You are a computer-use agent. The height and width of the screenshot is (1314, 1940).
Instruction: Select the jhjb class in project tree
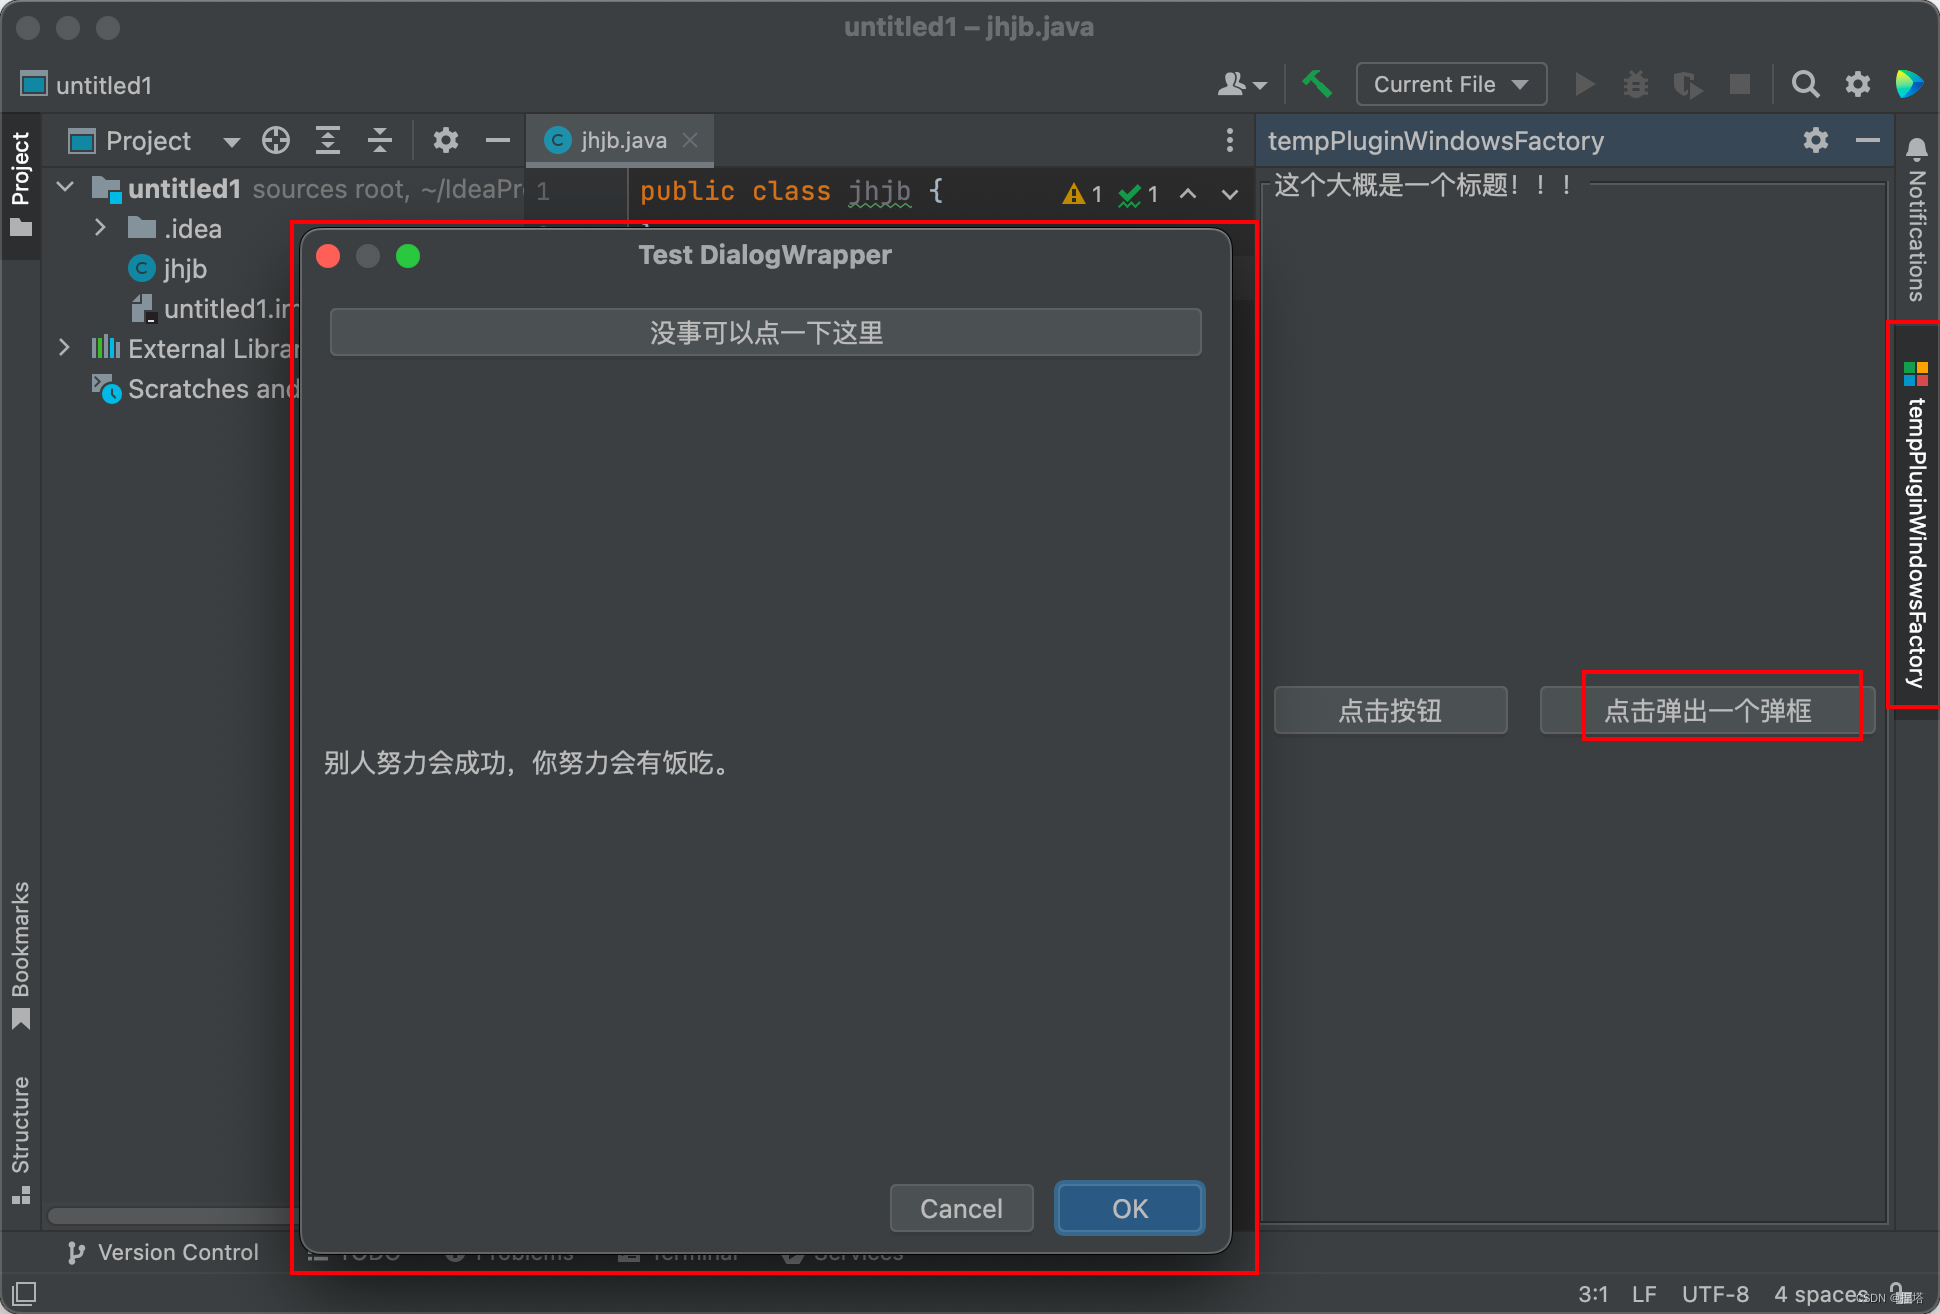point(168,269)
